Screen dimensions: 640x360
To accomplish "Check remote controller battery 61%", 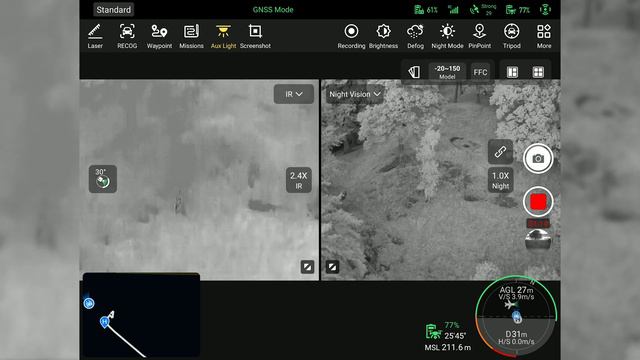I will 426,9.
